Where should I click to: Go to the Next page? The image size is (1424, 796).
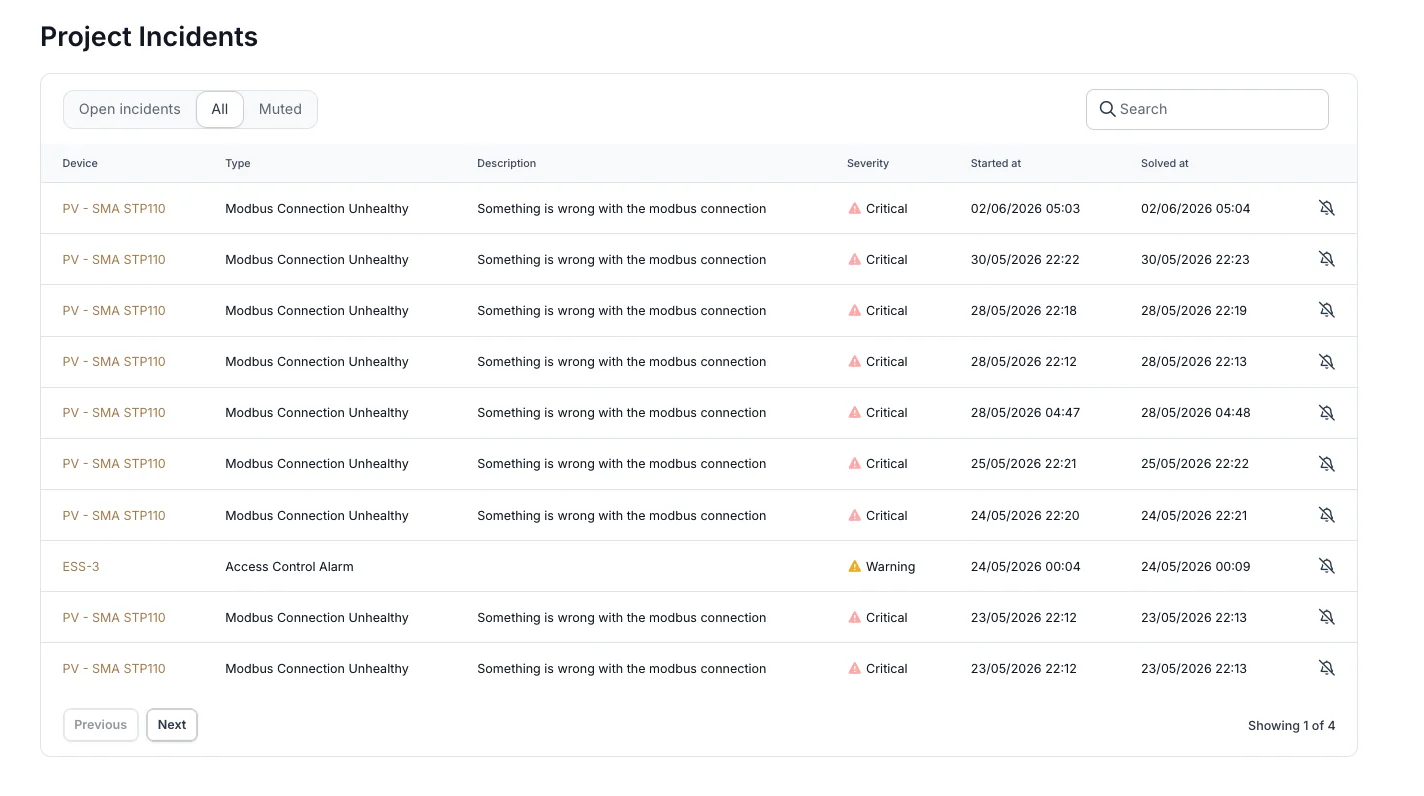172,725
